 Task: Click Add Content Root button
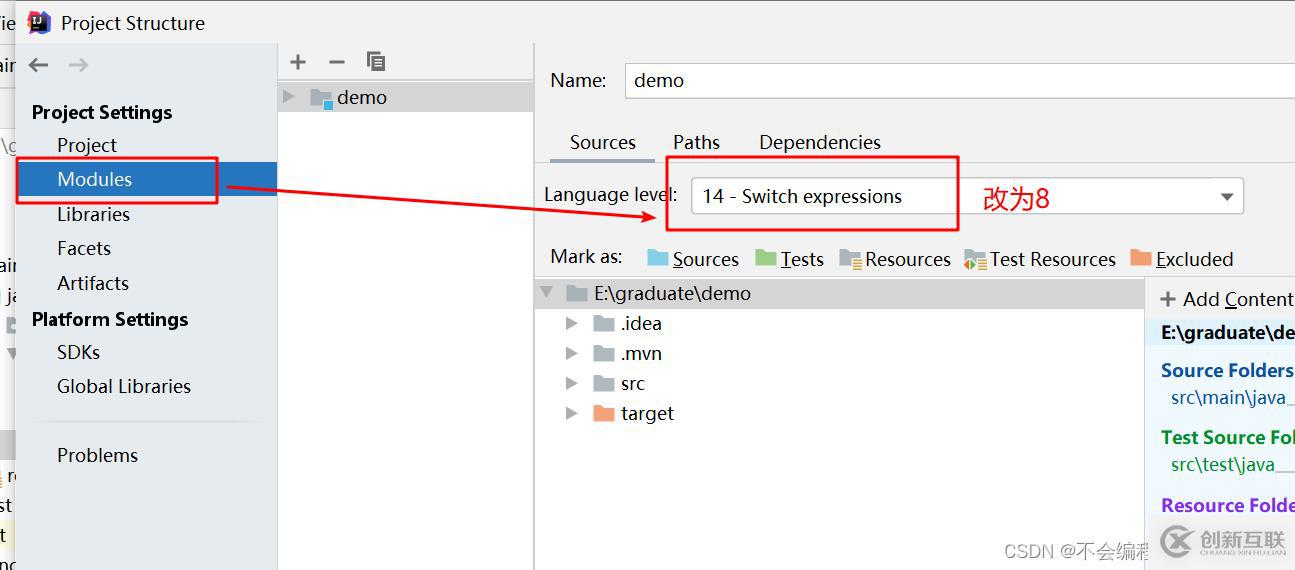1227,299
